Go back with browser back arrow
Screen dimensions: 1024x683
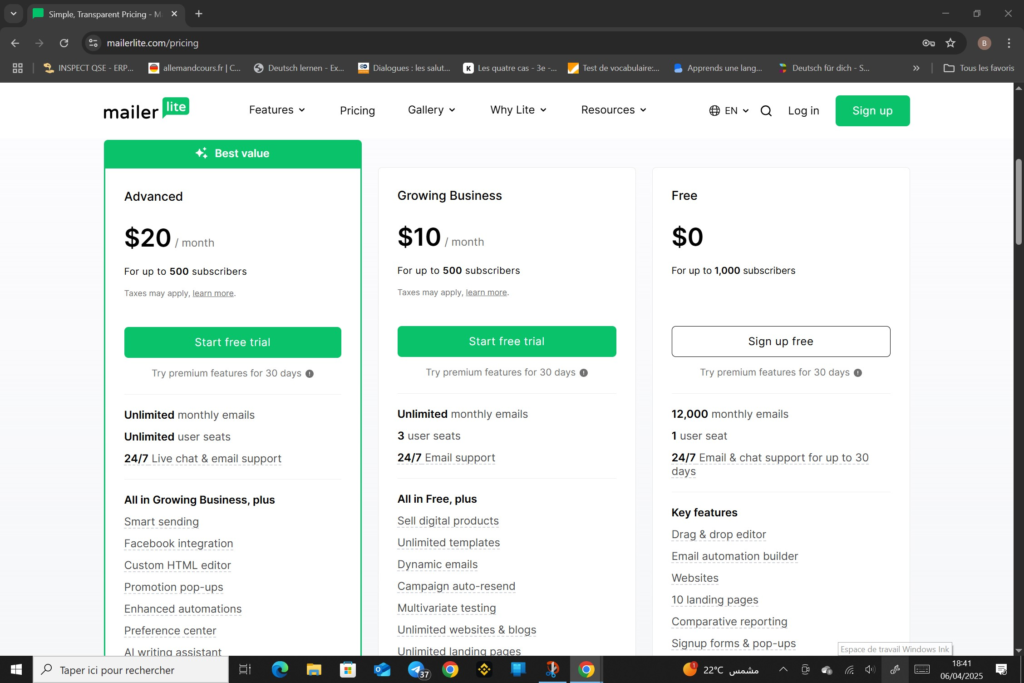tap(15, 43)
